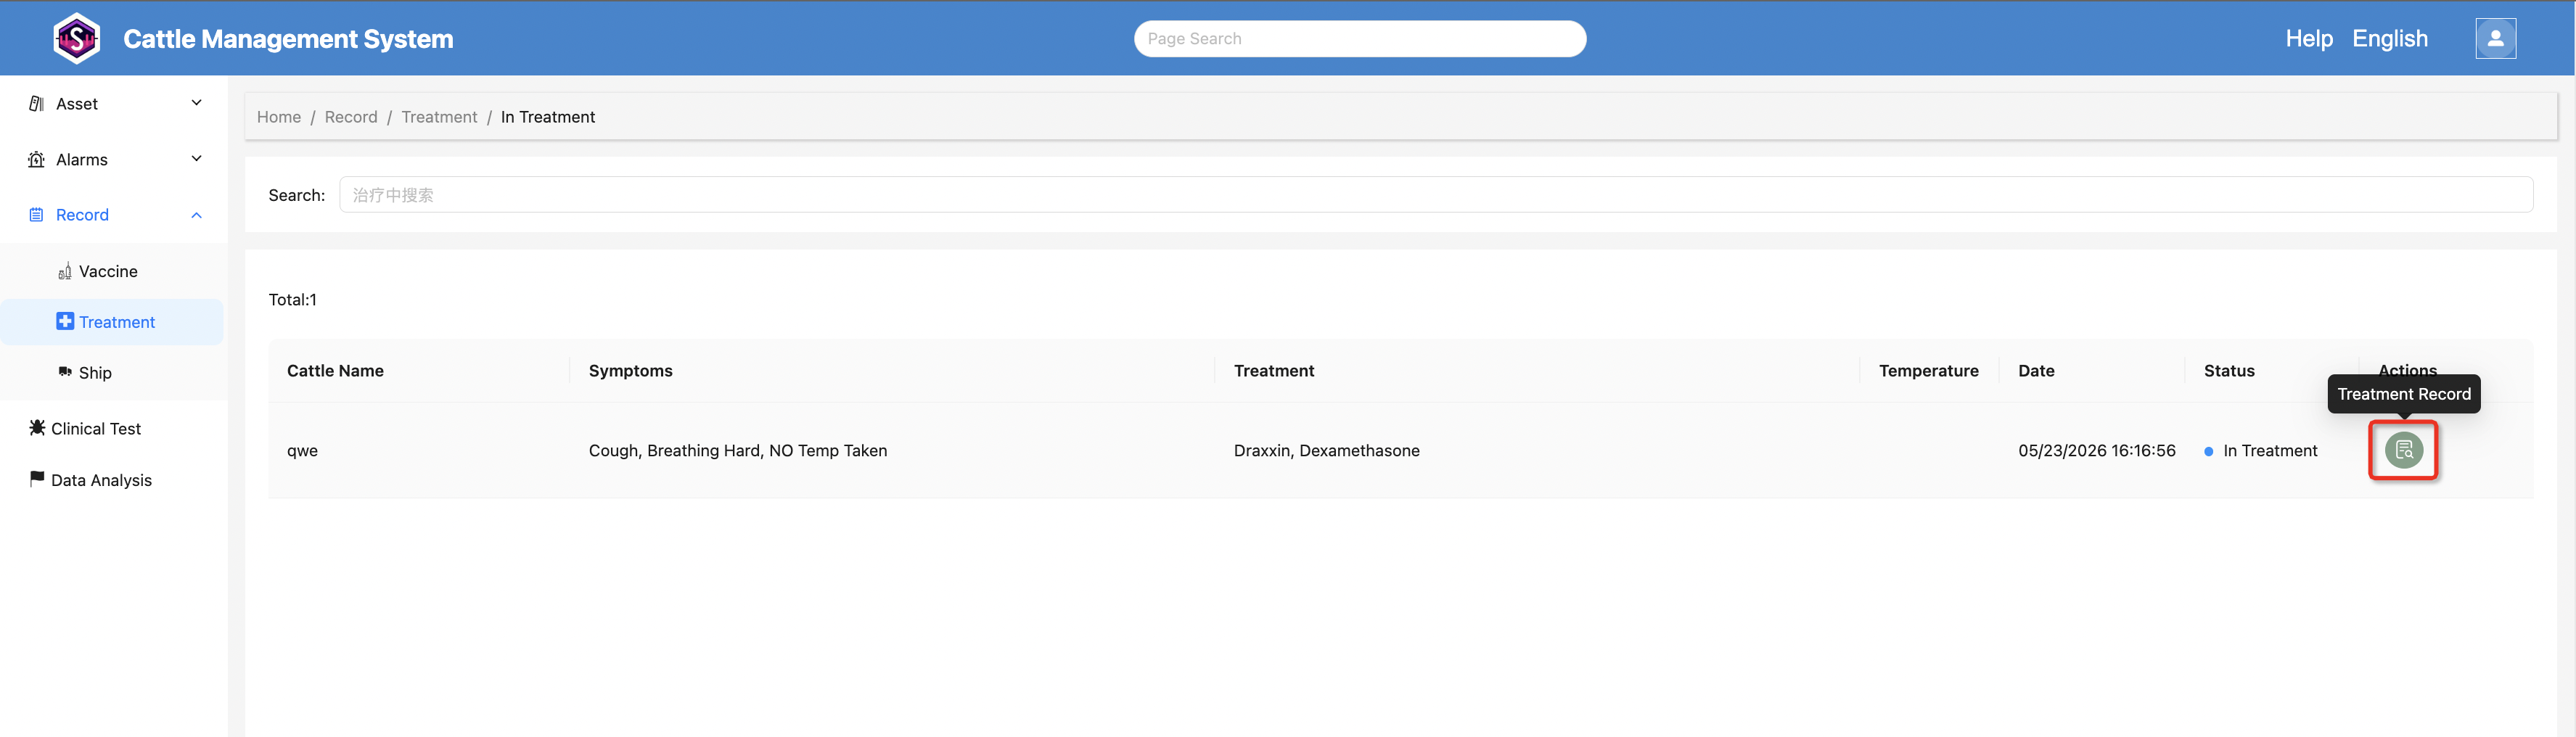2576x737 pixels.
Task: Open the Help link in header
Action: (x=2309, y=38)
